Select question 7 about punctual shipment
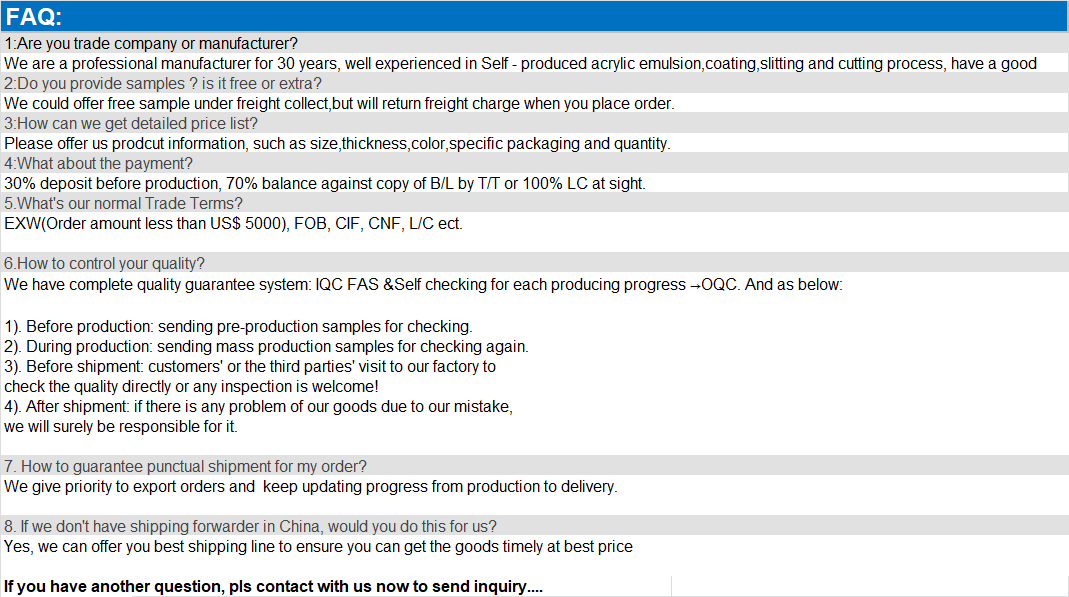1069x597 pixels. coord(185,466)
